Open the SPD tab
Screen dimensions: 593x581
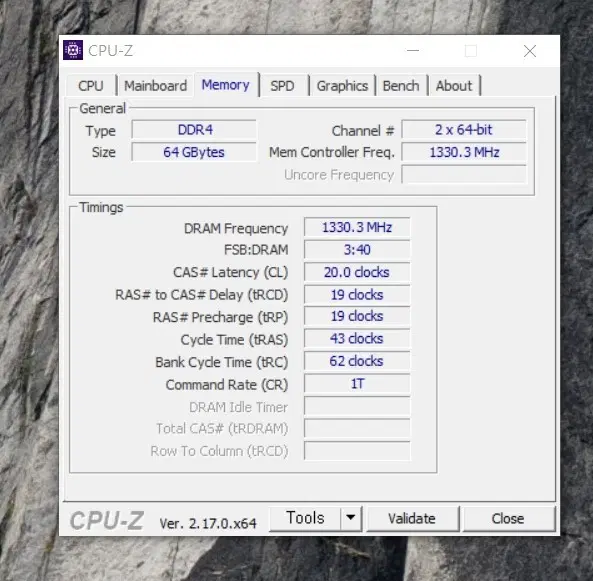(283, 86)
